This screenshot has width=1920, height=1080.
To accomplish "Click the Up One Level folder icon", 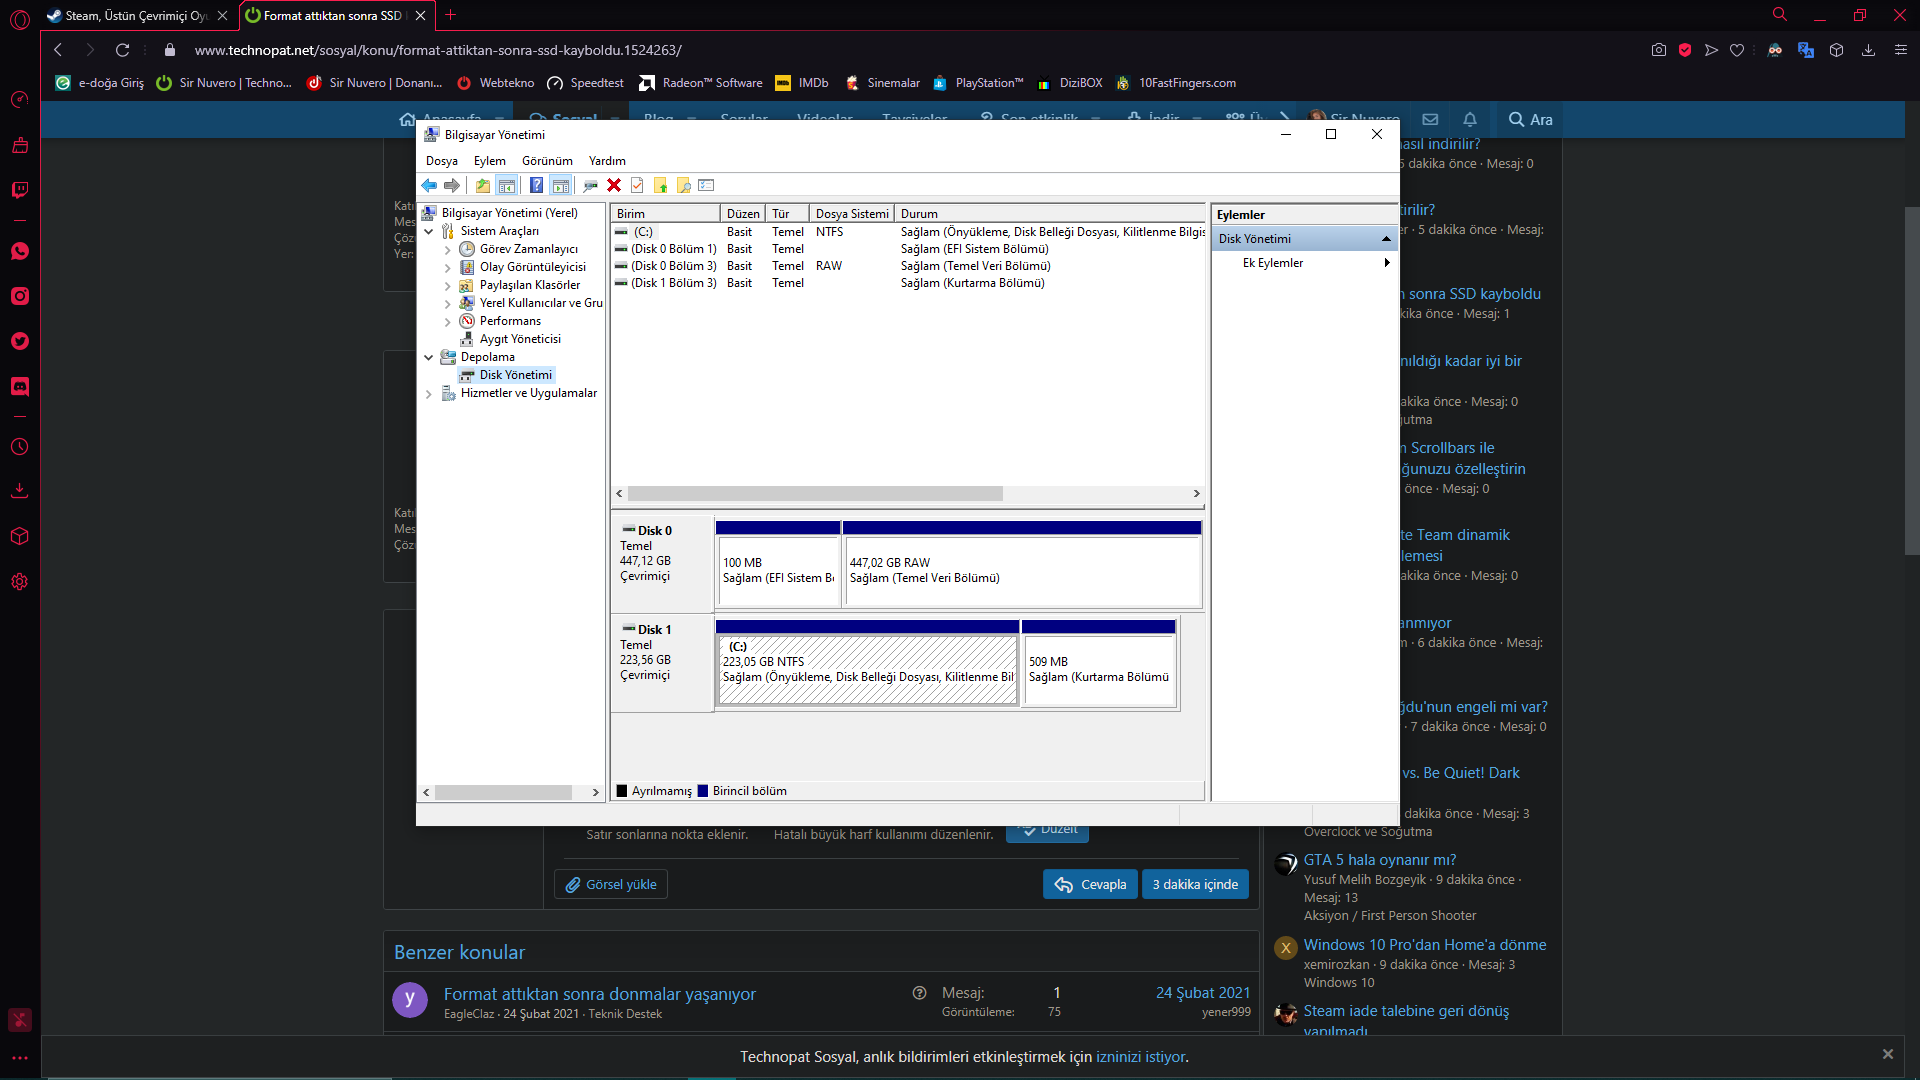I will click(483, 185).
